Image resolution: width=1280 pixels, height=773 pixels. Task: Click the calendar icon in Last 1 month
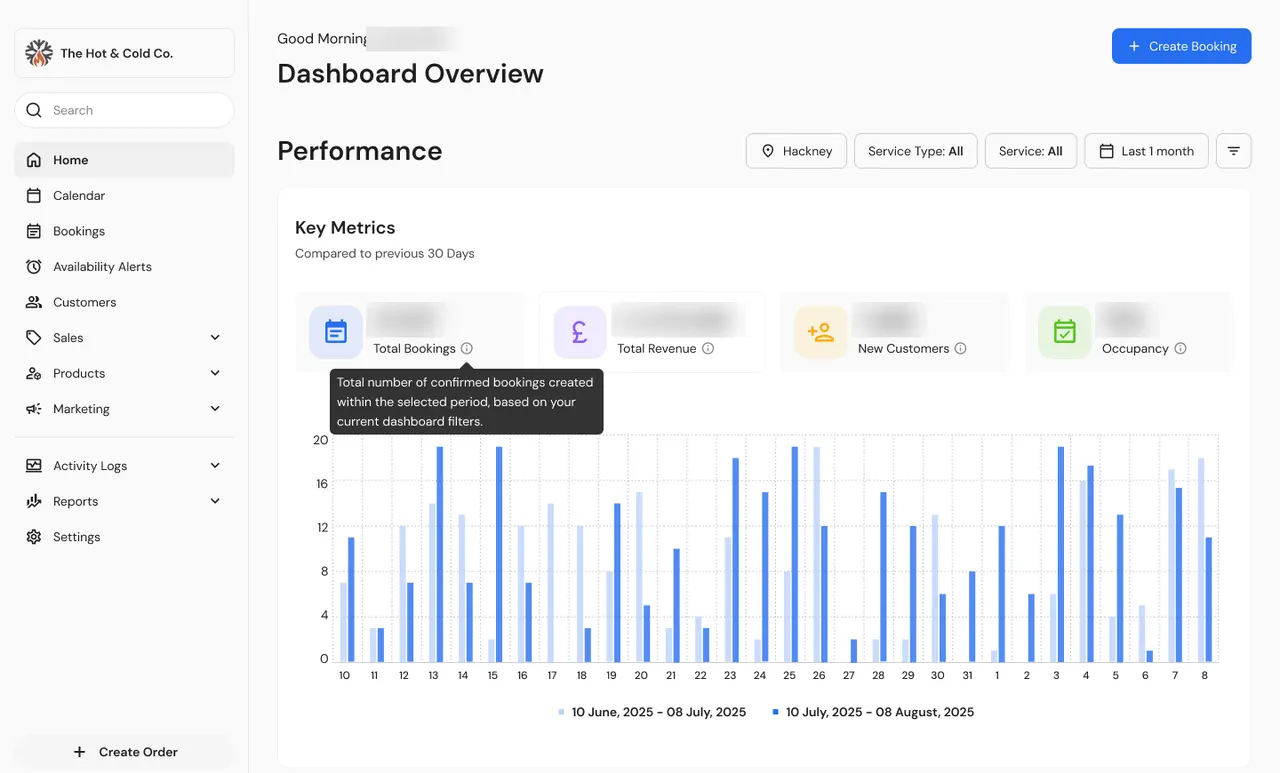click(x=1106, y=151)
